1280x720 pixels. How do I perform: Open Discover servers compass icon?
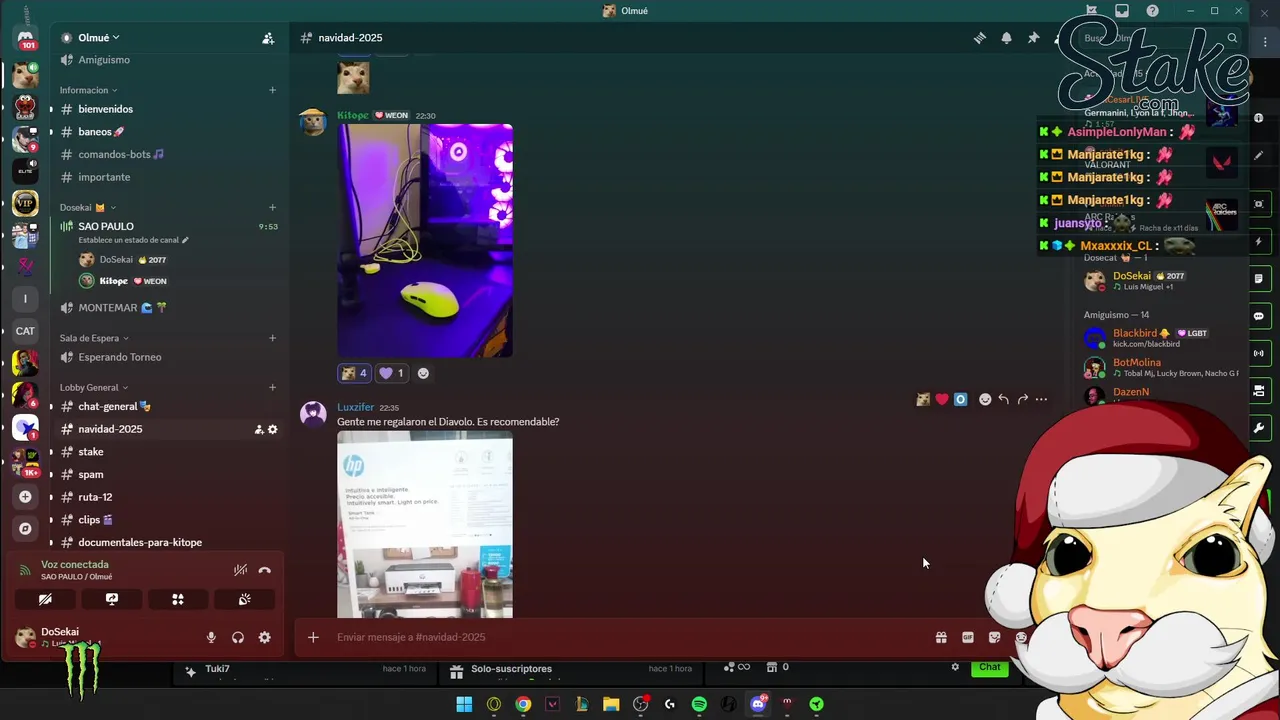point(26,529)
